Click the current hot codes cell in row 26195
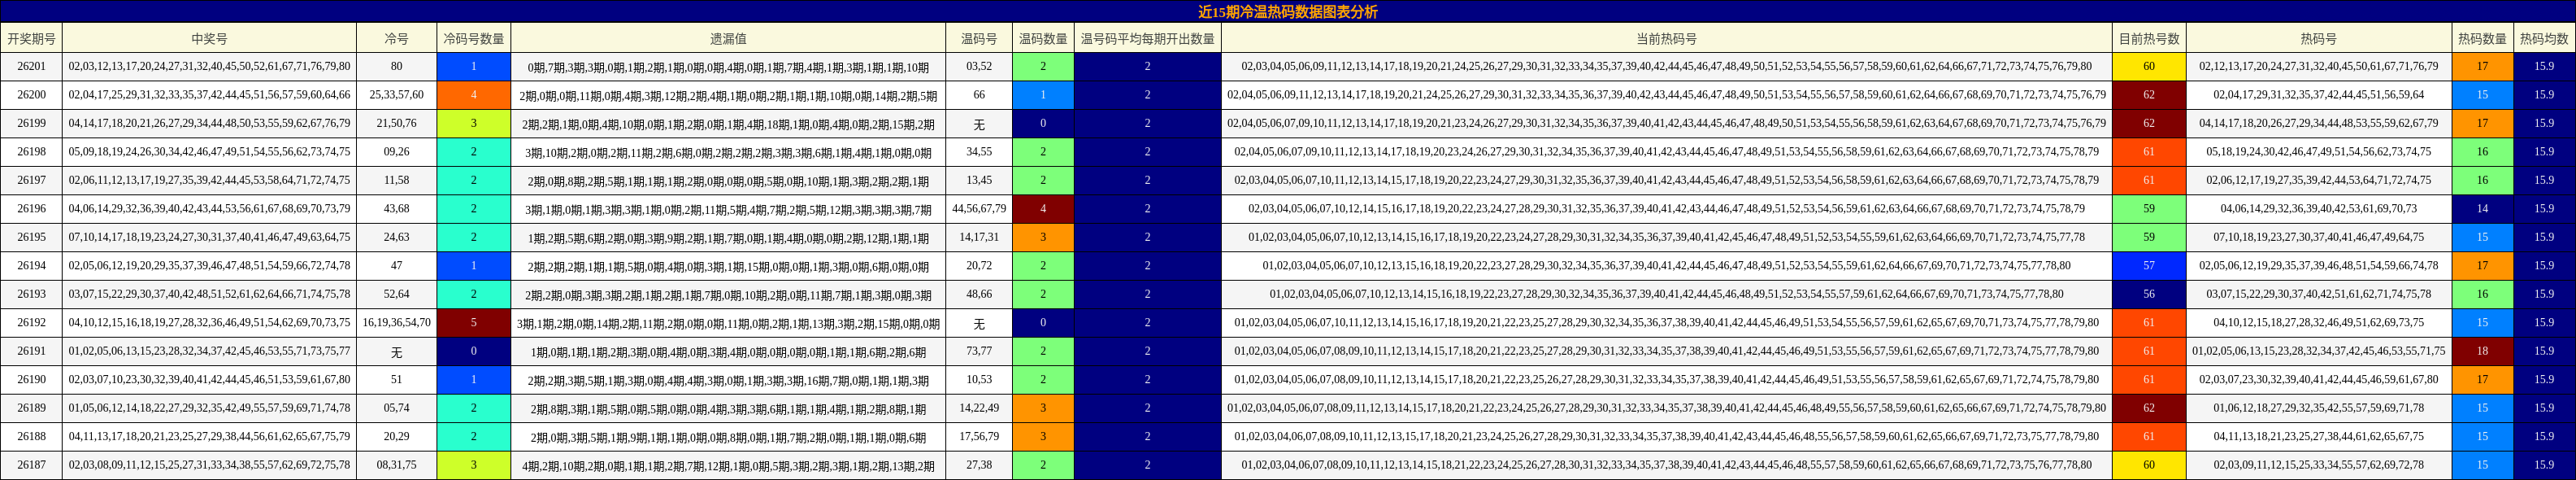 [x=1666, y=238]
